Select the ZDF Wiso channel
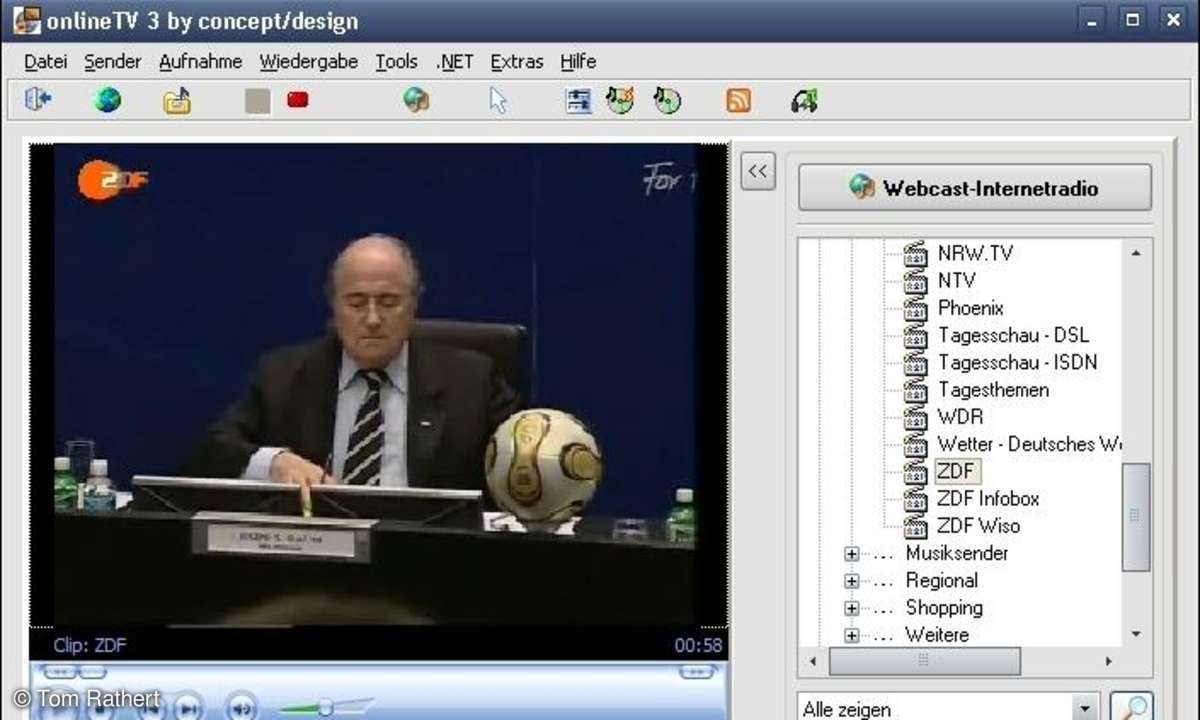 978,525
